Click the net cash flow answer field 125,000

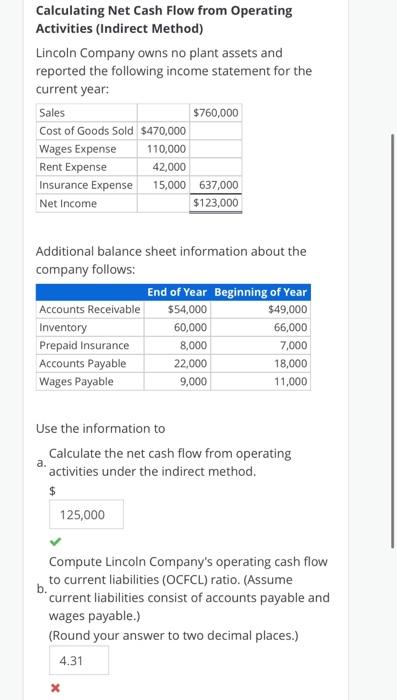pyautogui.click(x=86, y=514)
